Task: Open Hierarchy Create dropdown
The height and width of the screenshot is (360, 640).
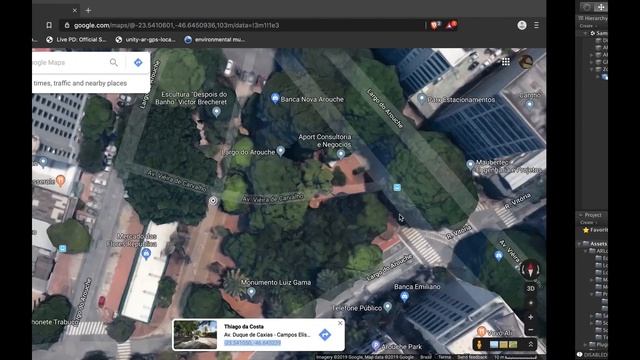Action: [x=588, y=26]
